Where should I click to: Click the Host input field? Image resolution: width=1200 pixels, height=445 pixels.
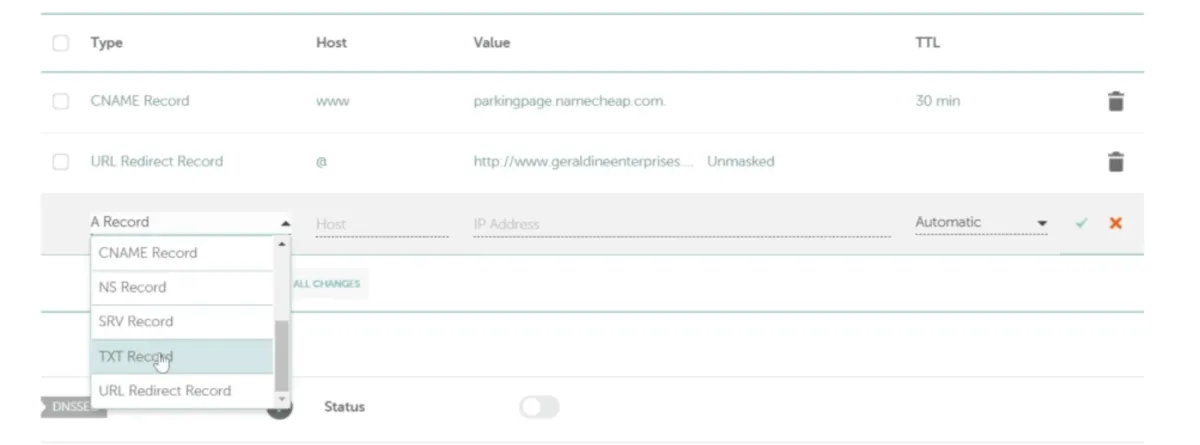[x=381, y=224]
